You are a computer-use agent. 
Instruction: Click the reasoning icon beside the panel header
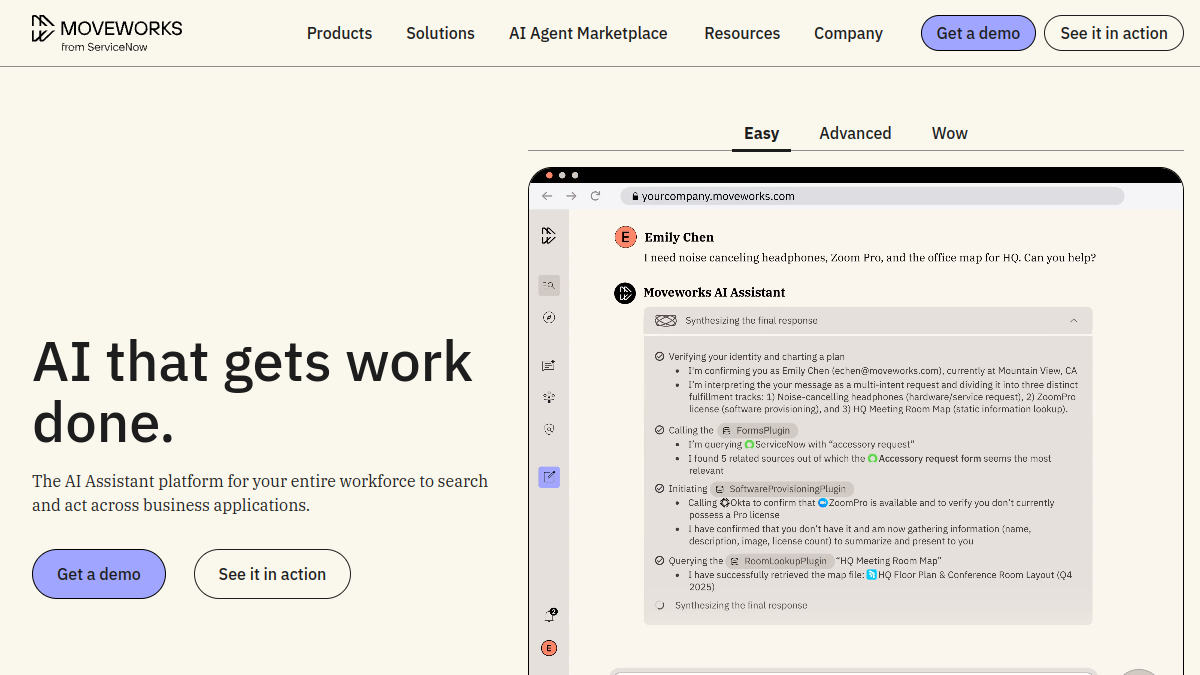coord(665,321)
